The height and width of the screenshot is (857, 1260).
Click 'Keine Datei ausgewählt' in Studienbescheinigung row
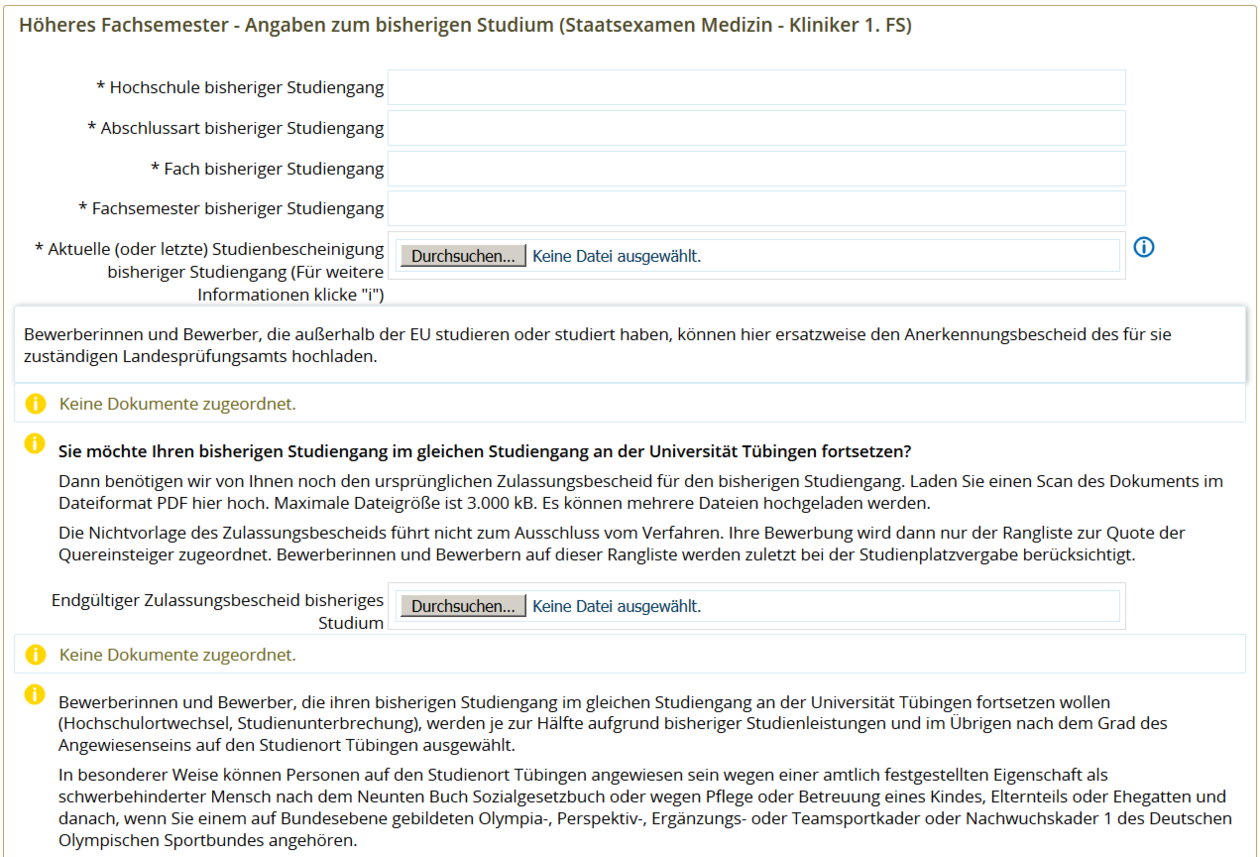click(616, 256)
